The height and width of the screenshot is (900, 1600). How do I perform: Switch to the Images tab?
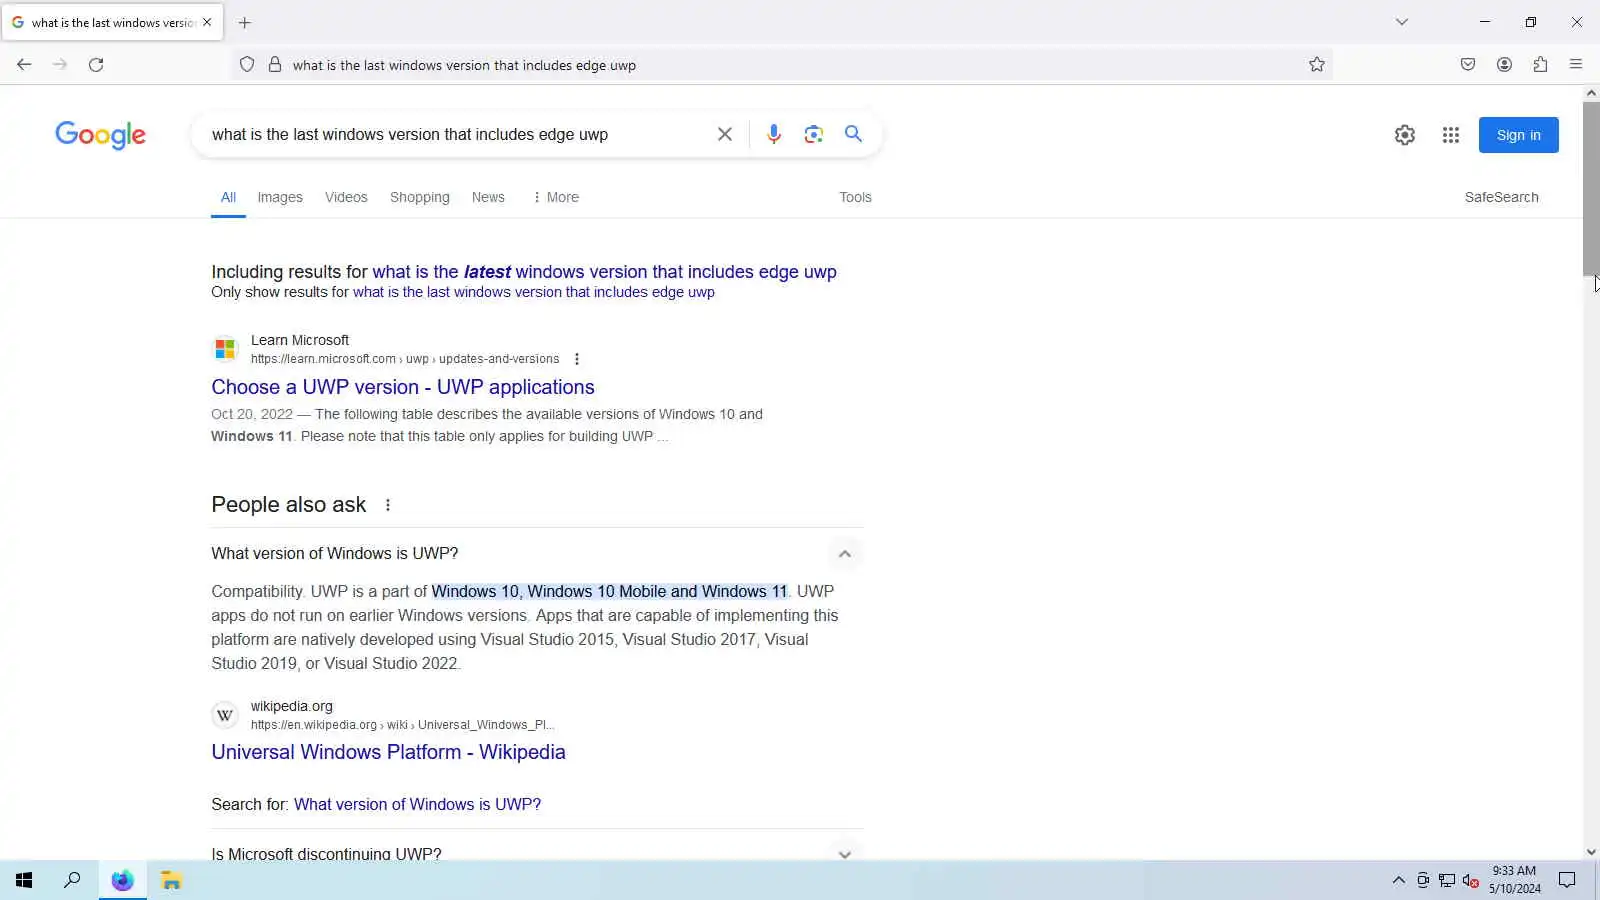[x=280, y=197]
